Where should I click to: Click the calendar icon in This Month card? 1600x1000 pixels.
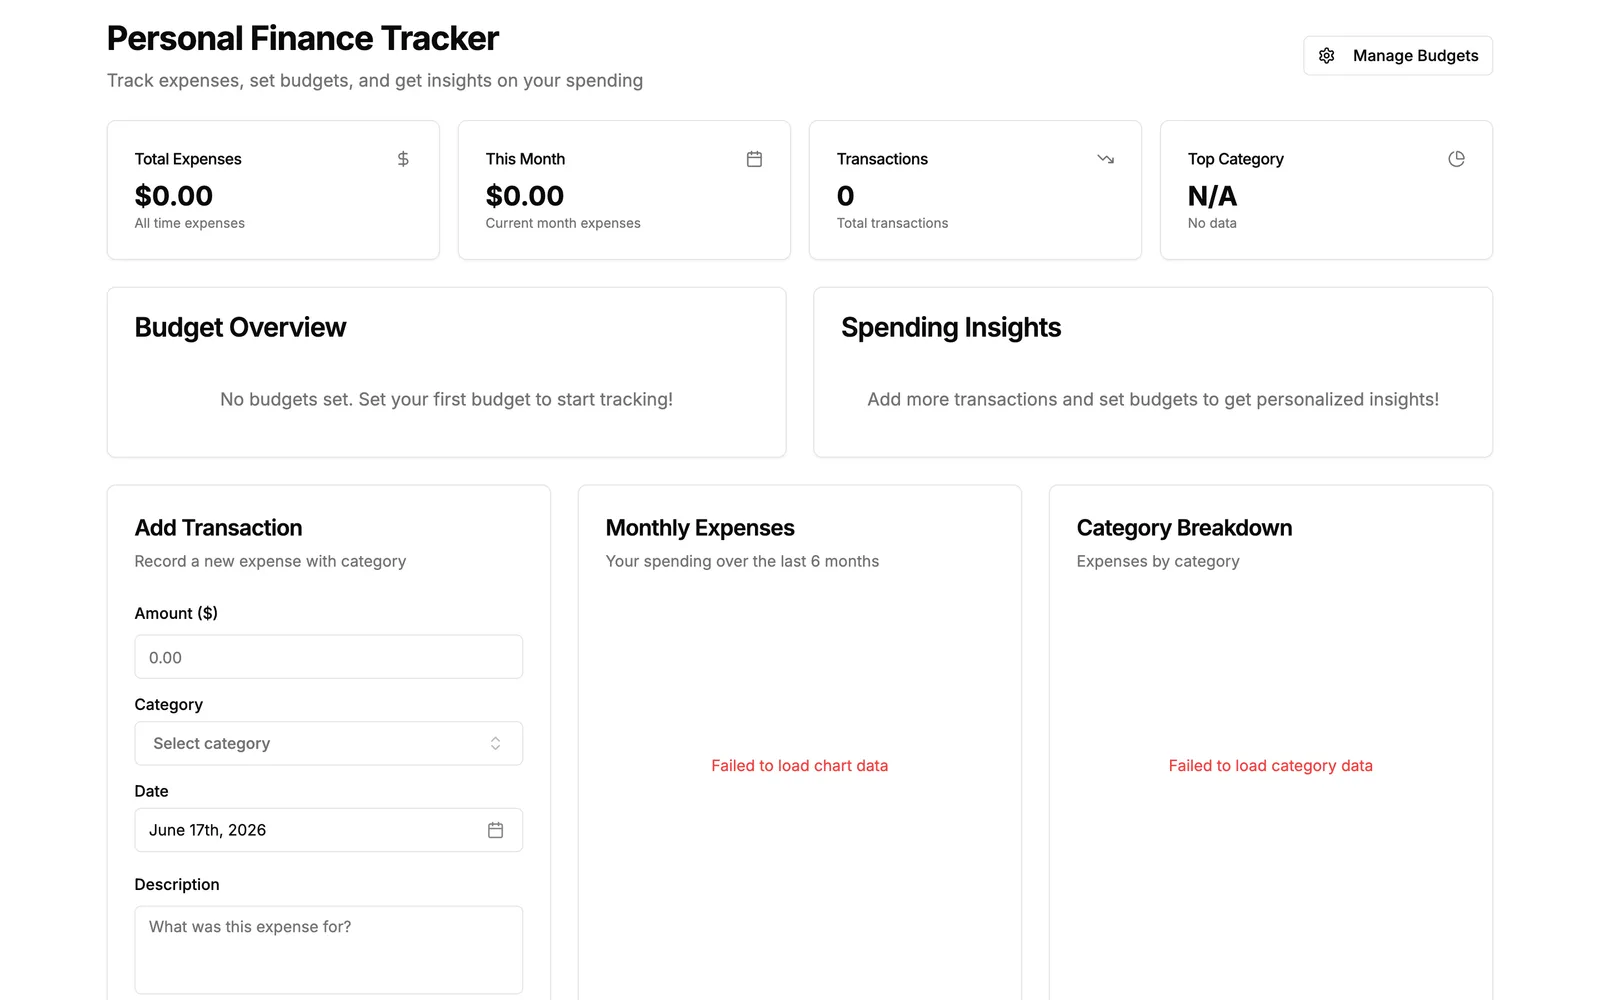coord(754,159)
